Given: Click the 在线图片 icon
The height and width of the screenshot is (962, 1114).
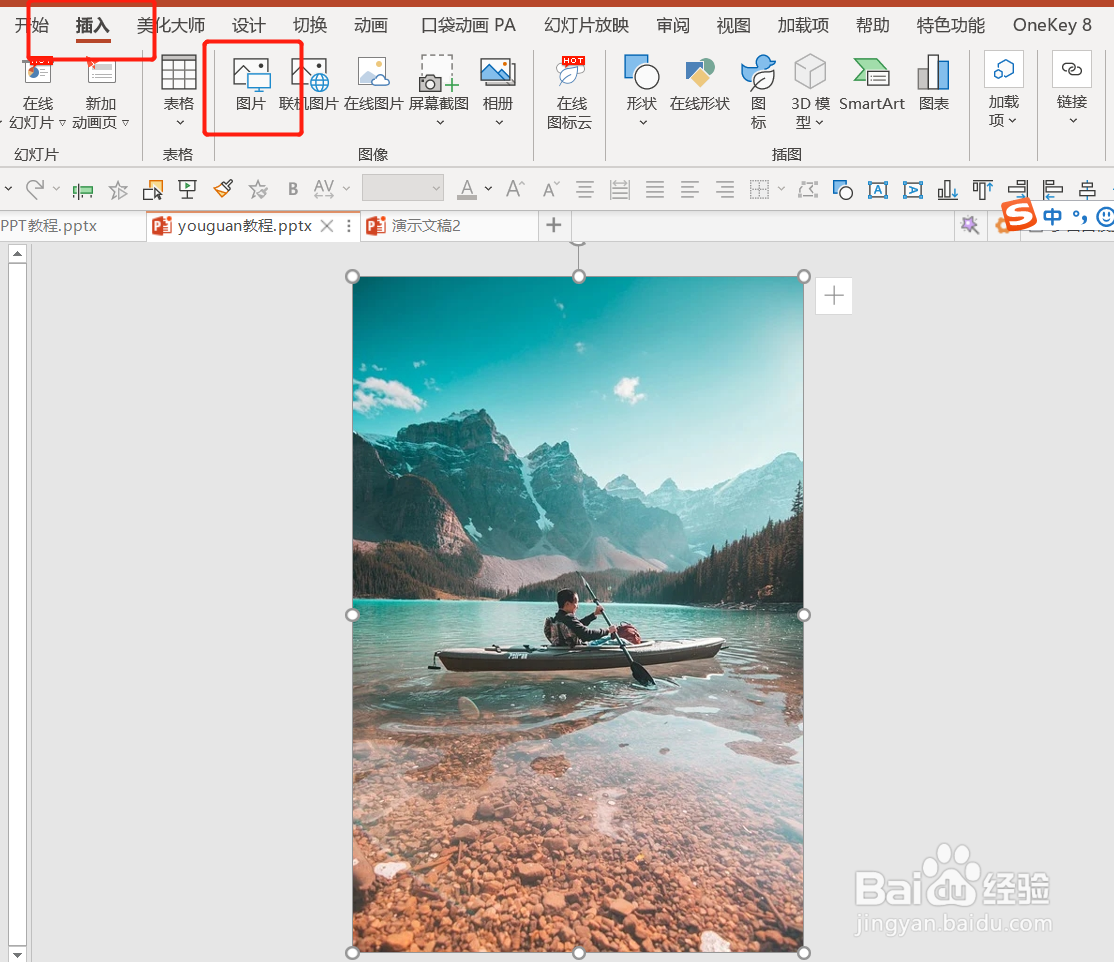Looking at the screenshot, I should (373, 85).
